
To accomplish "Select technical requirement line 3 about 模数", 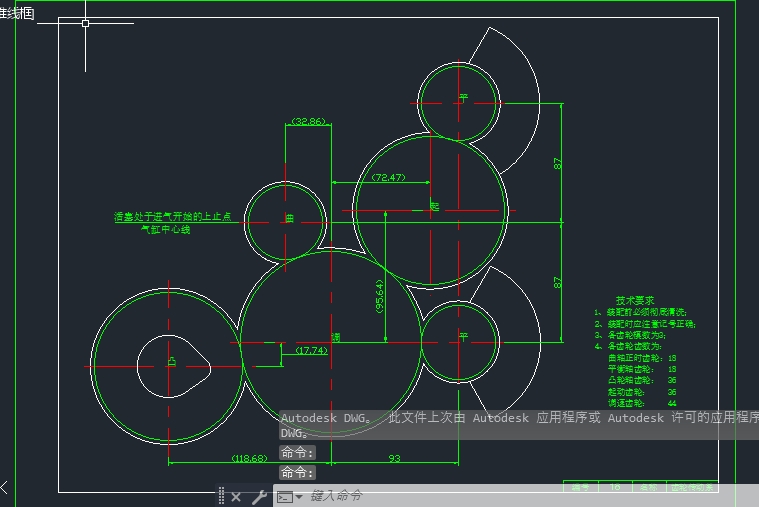I will (630, 335).
